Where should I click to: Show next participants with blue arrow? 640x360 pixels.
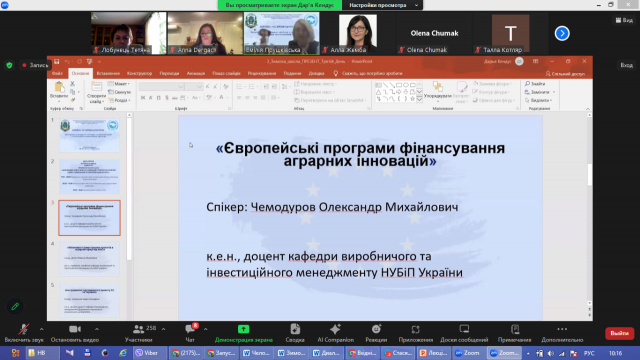pos(562,33)
